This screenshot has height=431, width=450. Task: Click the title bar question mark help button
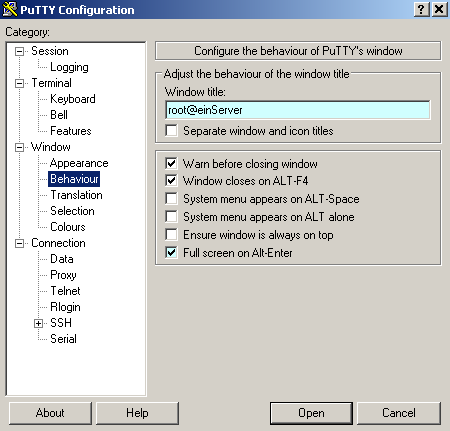pos(421,9)
